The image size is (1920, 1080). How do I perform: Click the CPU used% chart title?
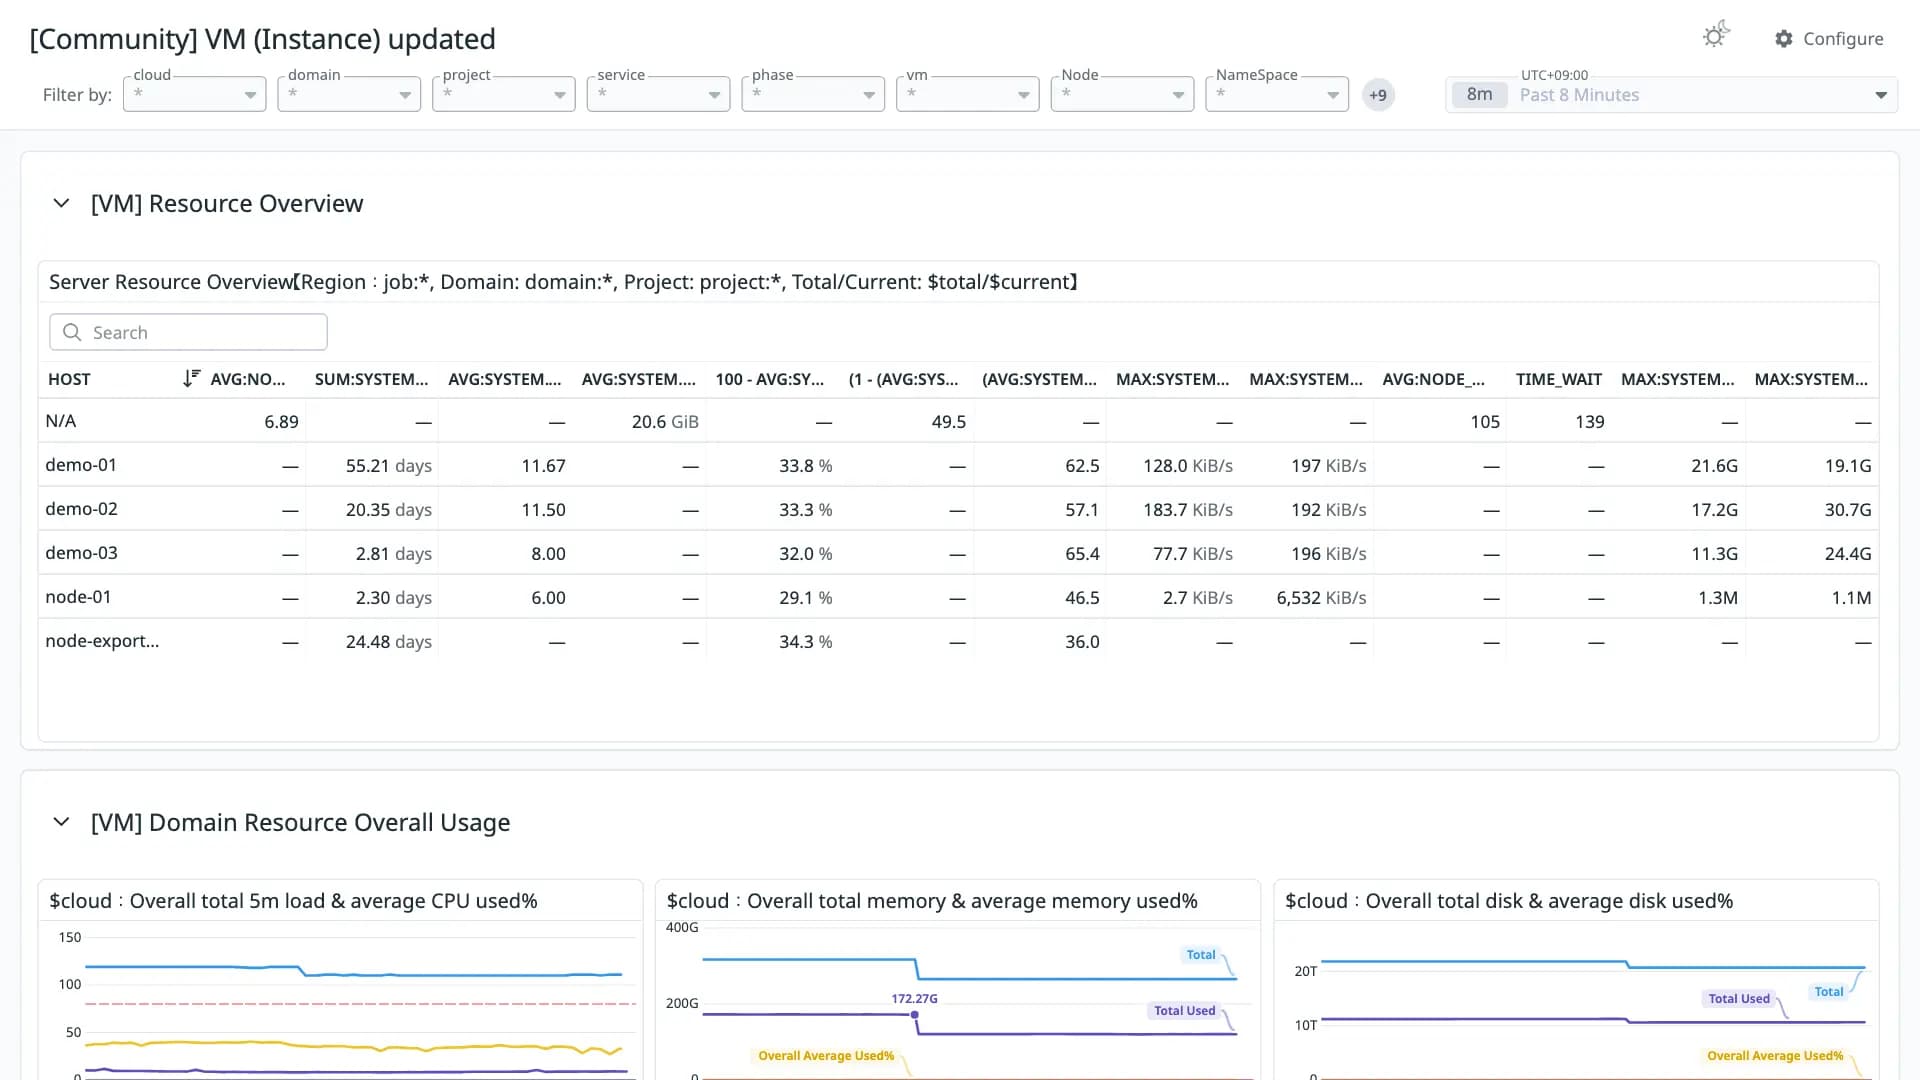(x=293, y=901)
